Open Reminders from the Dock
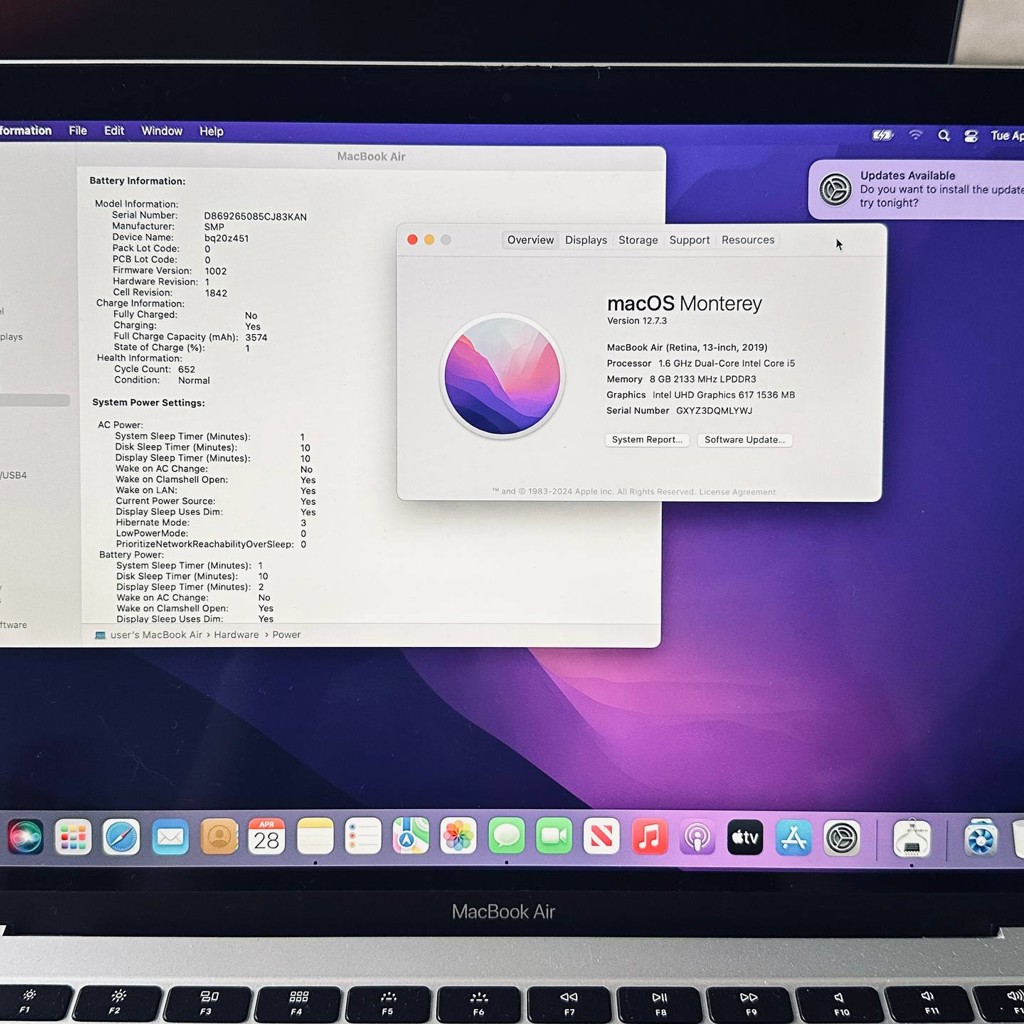 click(x=362, y=837)
